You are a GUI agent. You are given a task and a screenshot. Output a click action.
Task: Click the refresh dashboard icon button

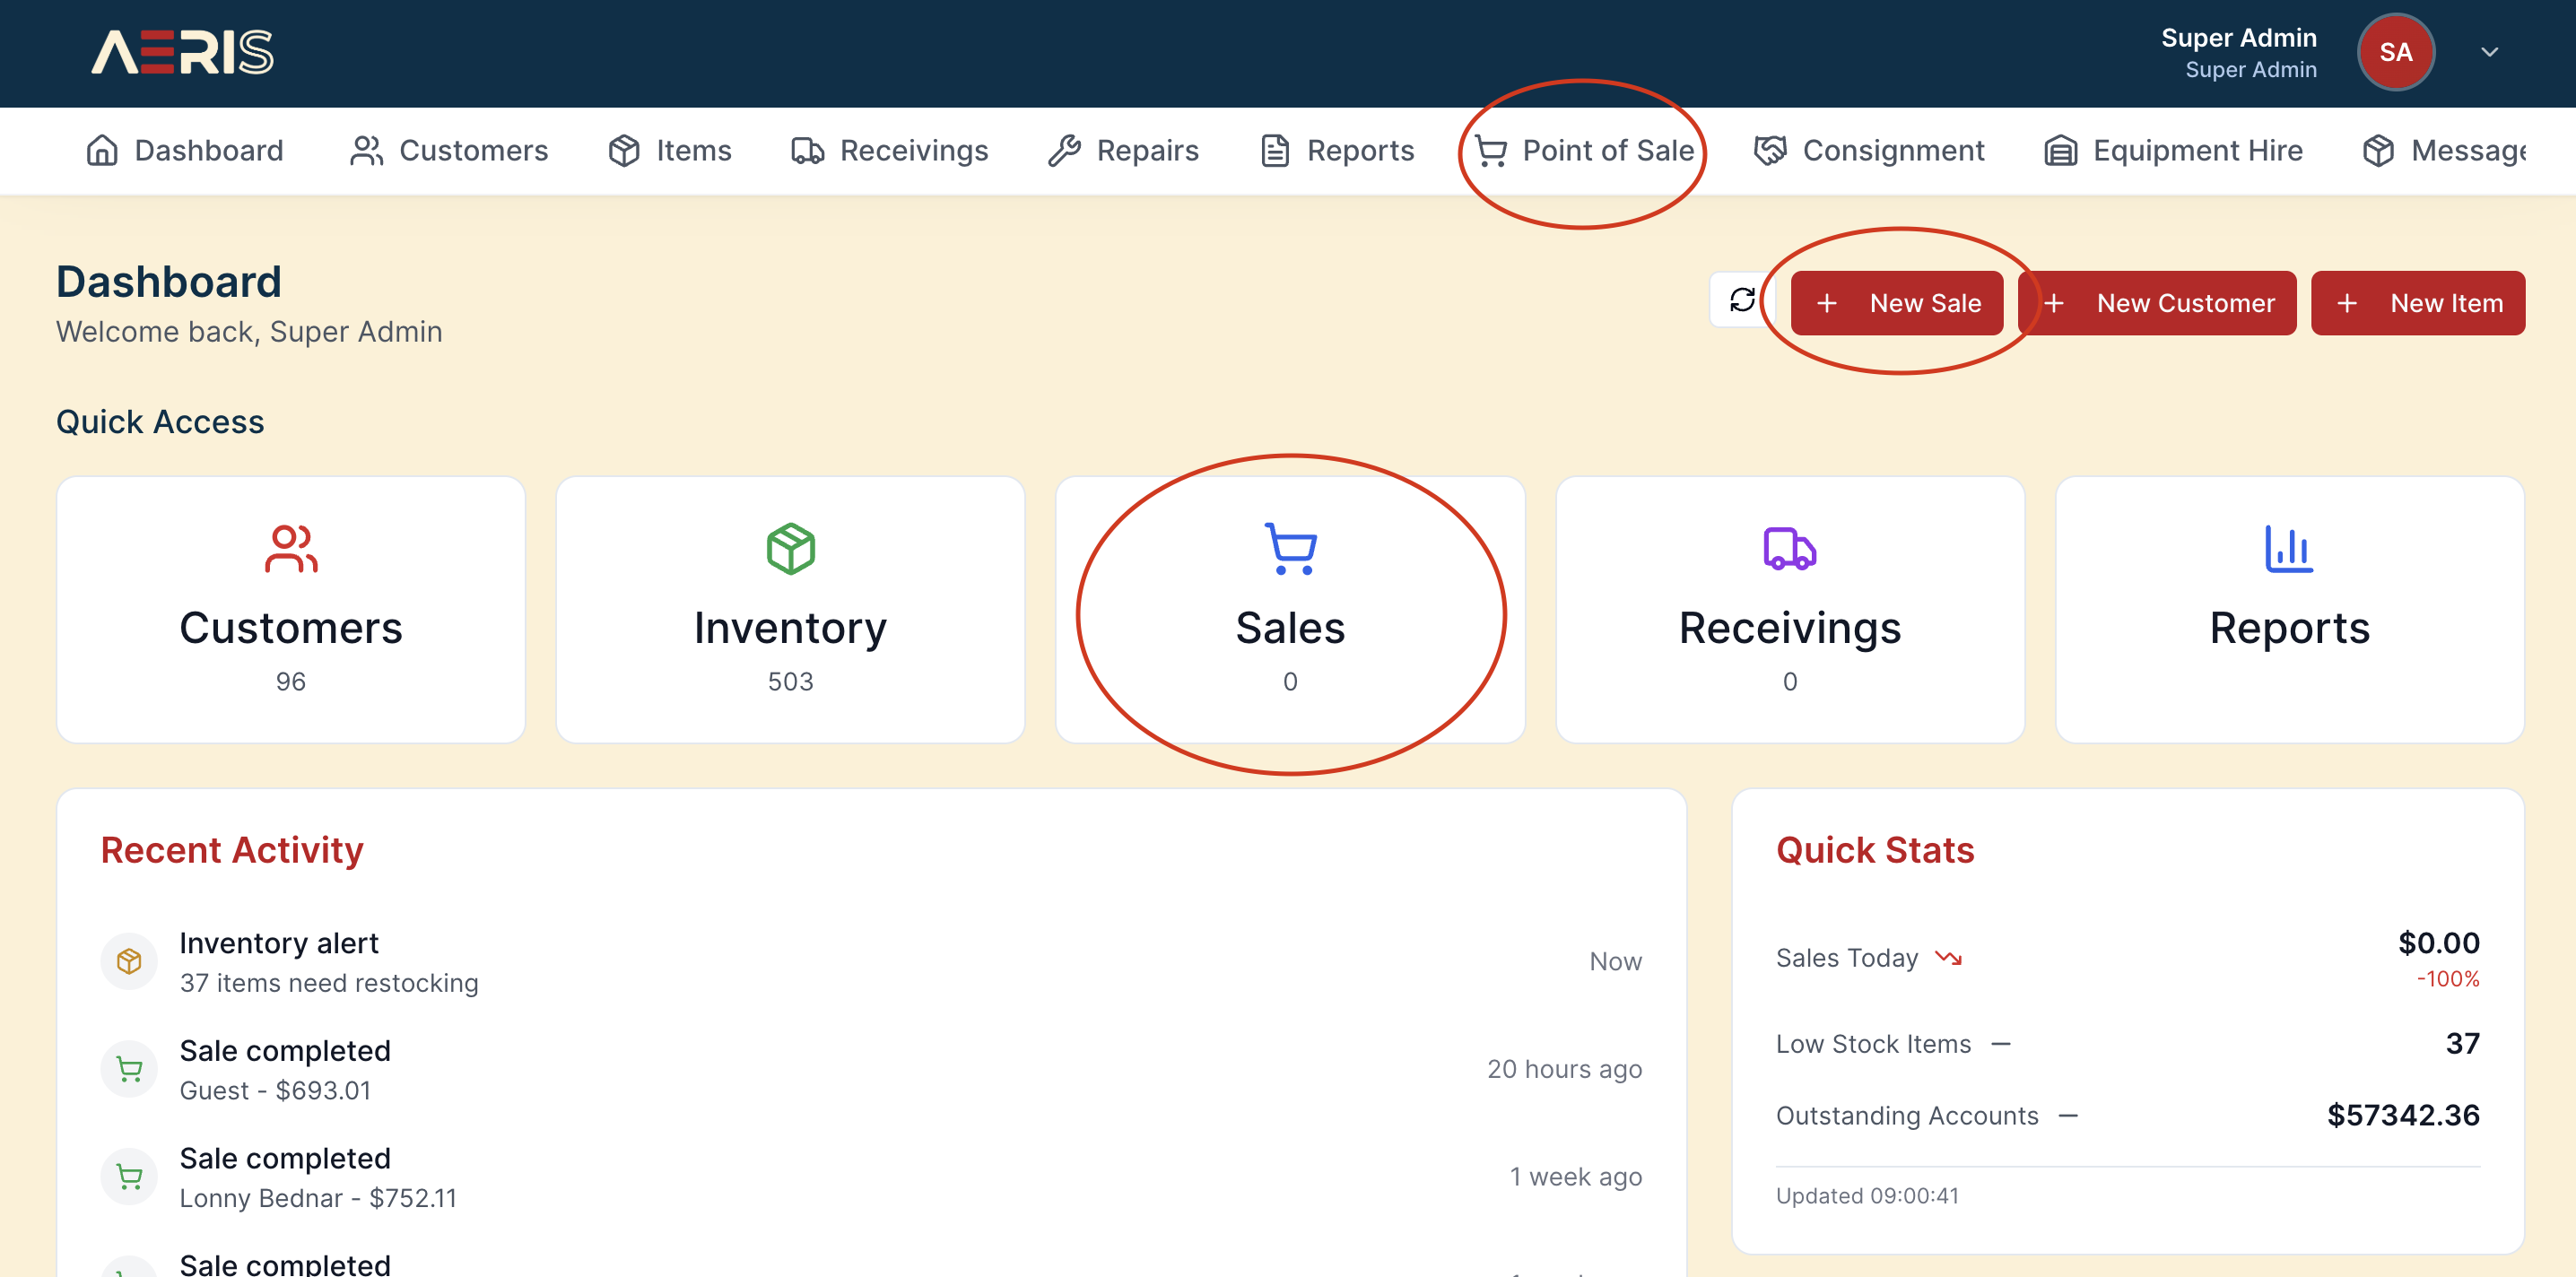pyautogui.click(x=1741, y=300)
